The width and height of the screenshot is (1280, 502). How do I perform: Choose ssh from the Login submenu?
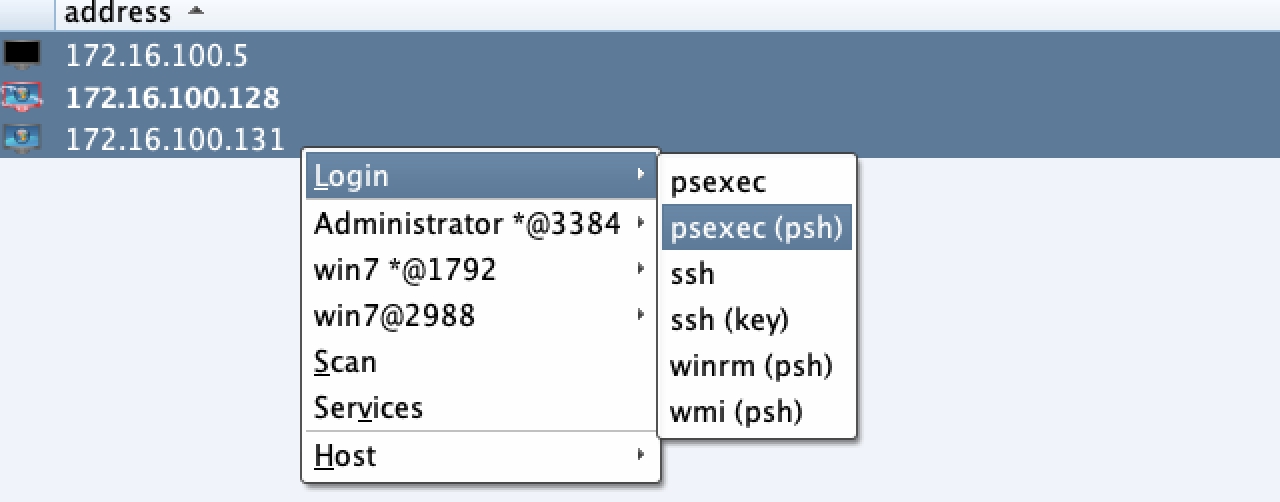[692, 274]
